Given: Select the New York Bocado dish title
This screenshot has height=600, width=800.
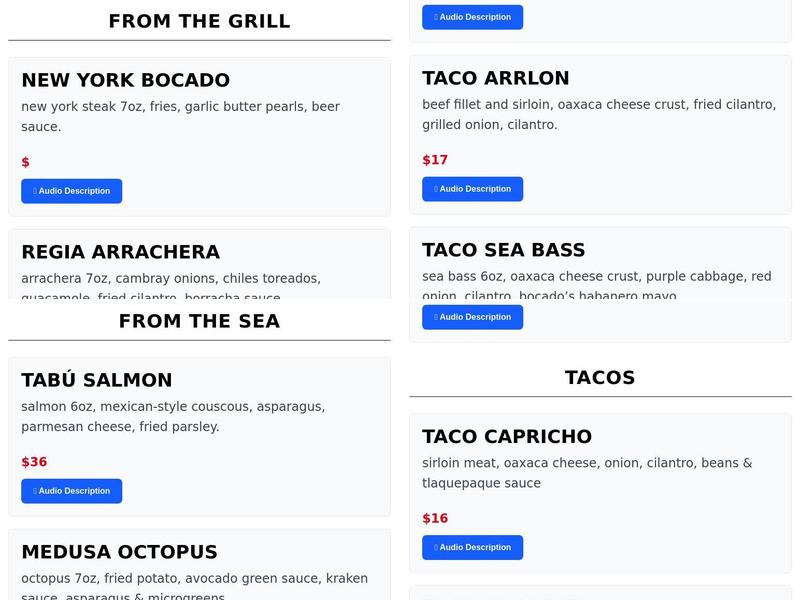Looking at the screenshot, I should click(125, 80).
